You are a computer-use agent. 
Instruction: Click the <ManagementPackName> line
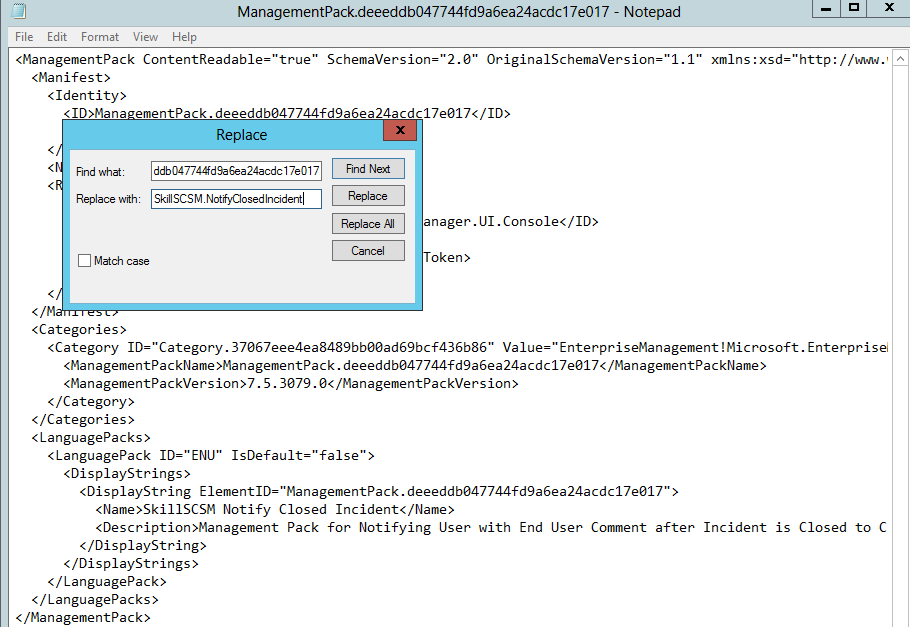[415, 365]
